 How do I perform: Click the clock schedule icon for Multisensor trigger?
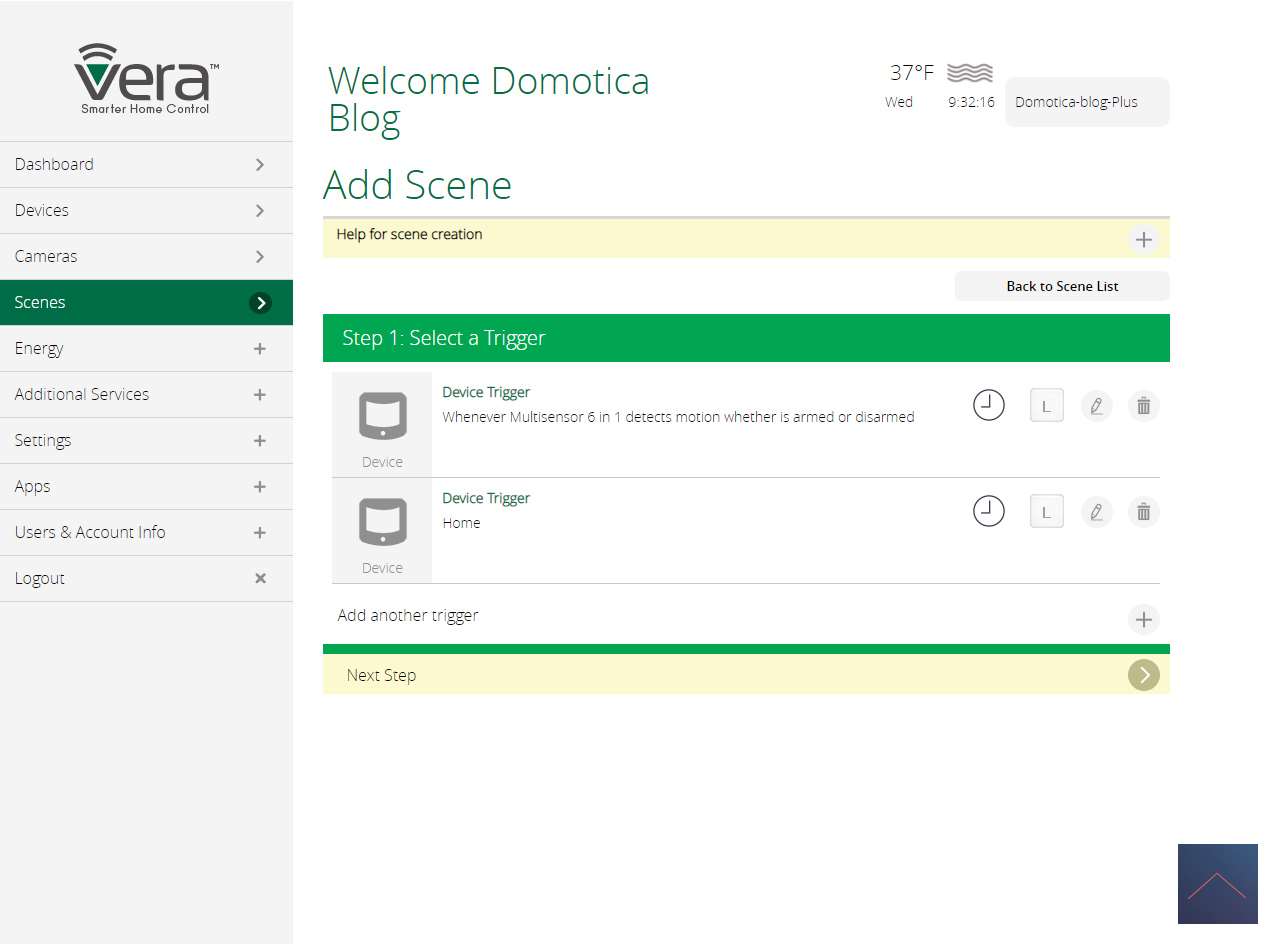pyautogui.click(x=988, y=406)
